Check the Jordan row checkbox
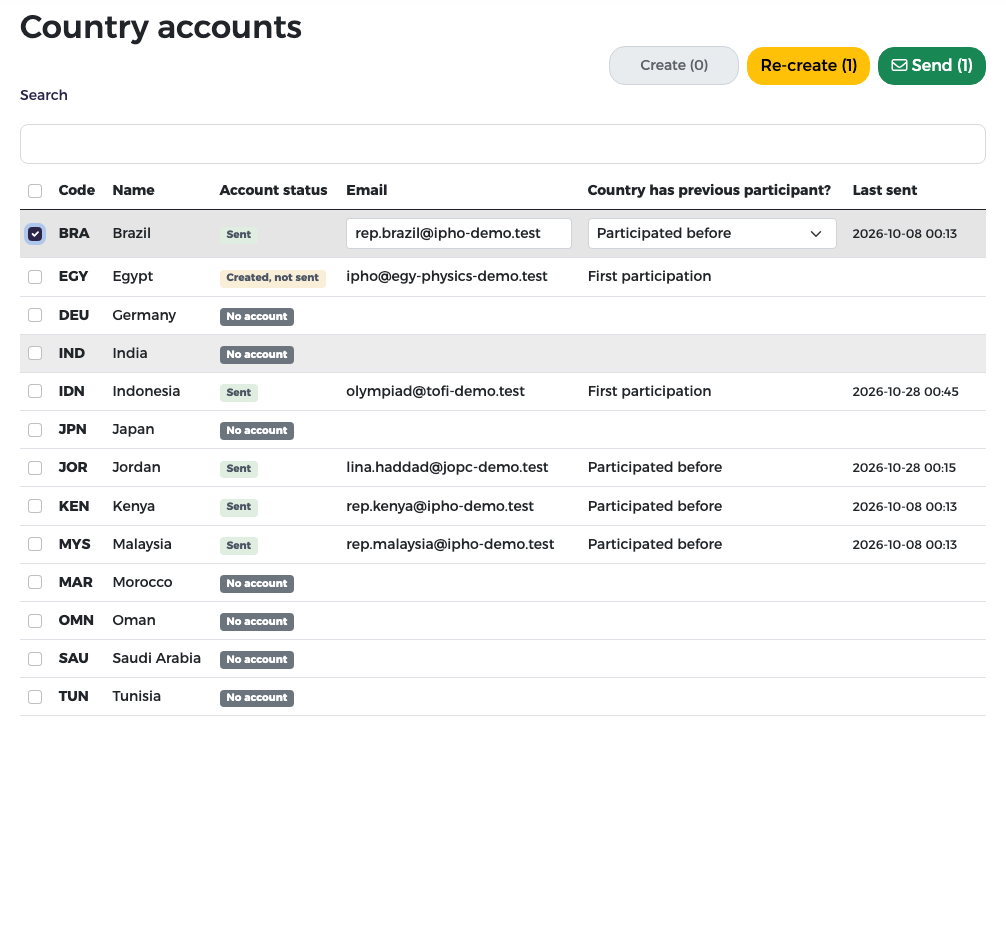The height and width of the screenshot is (933, 1006). pos(35,468)
